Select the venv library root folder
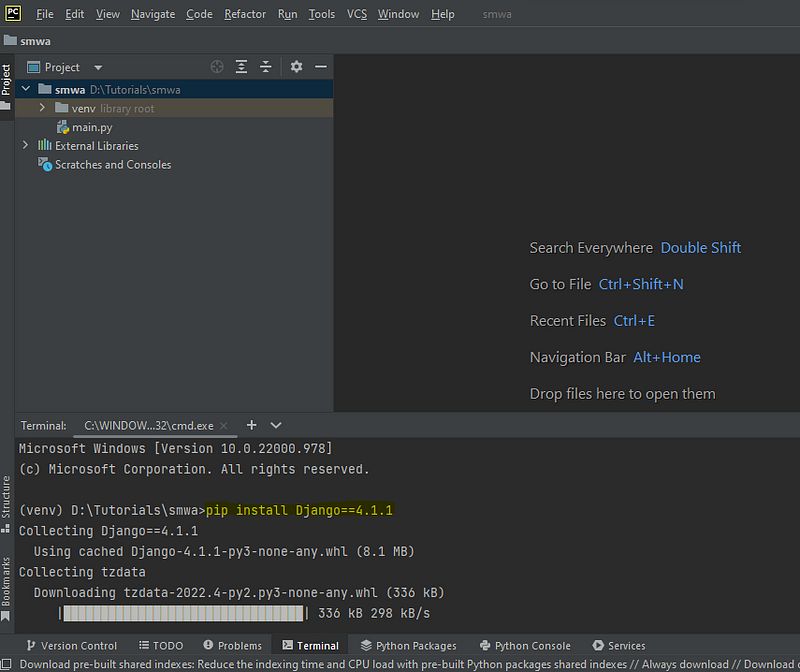The image size is (800, 672). coord(174,108)
